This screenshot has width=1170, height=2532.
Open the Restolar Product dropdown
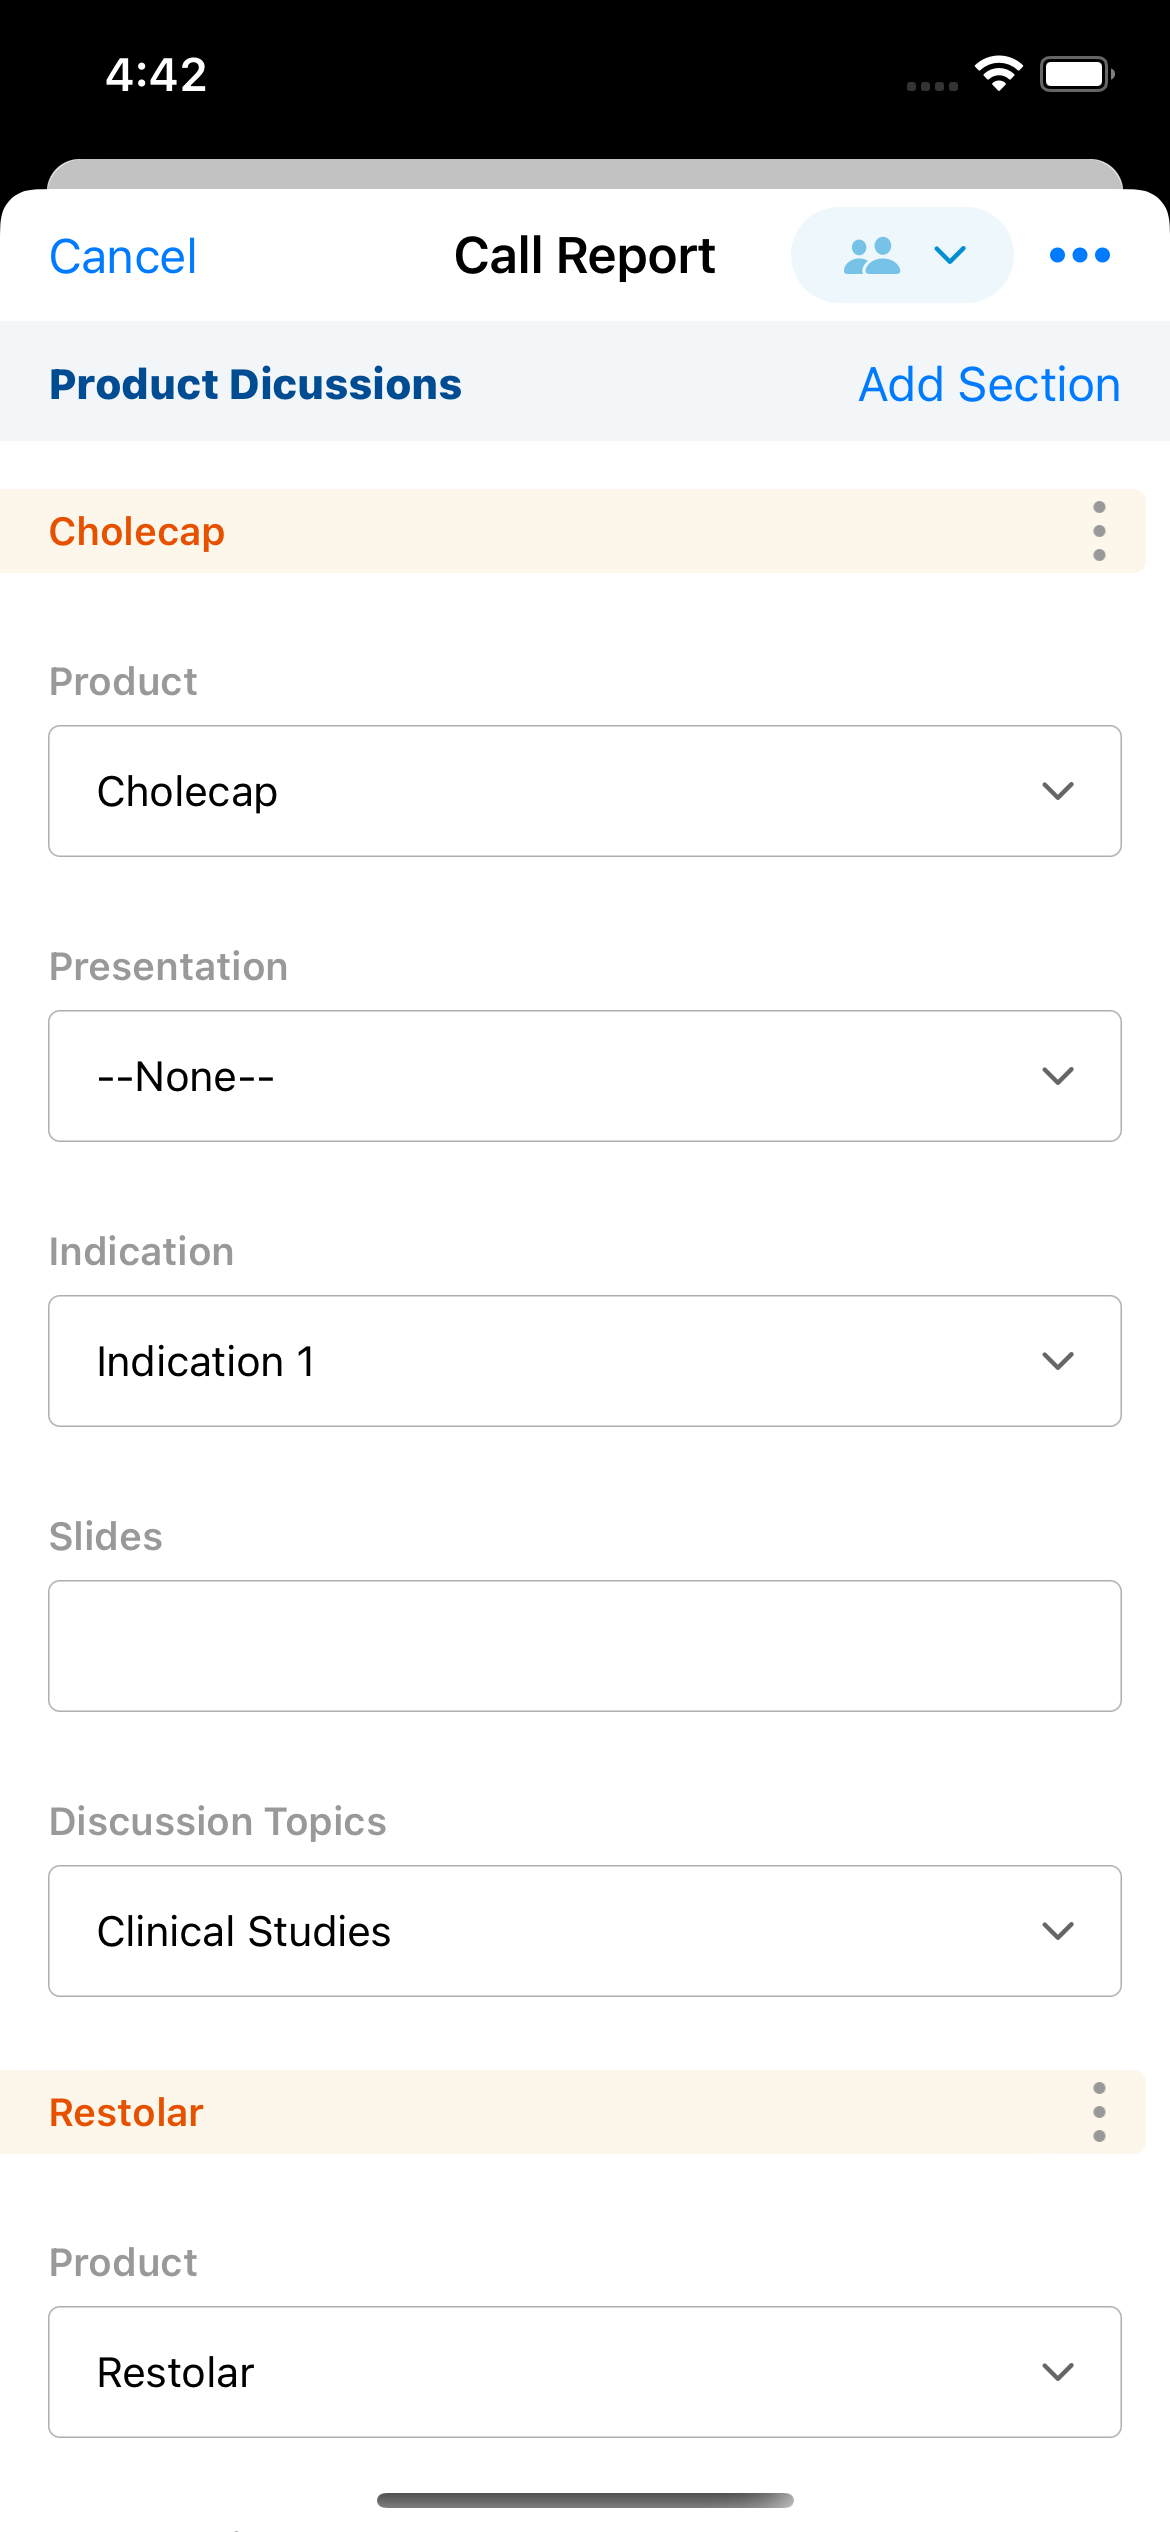tap(585, 2372)
